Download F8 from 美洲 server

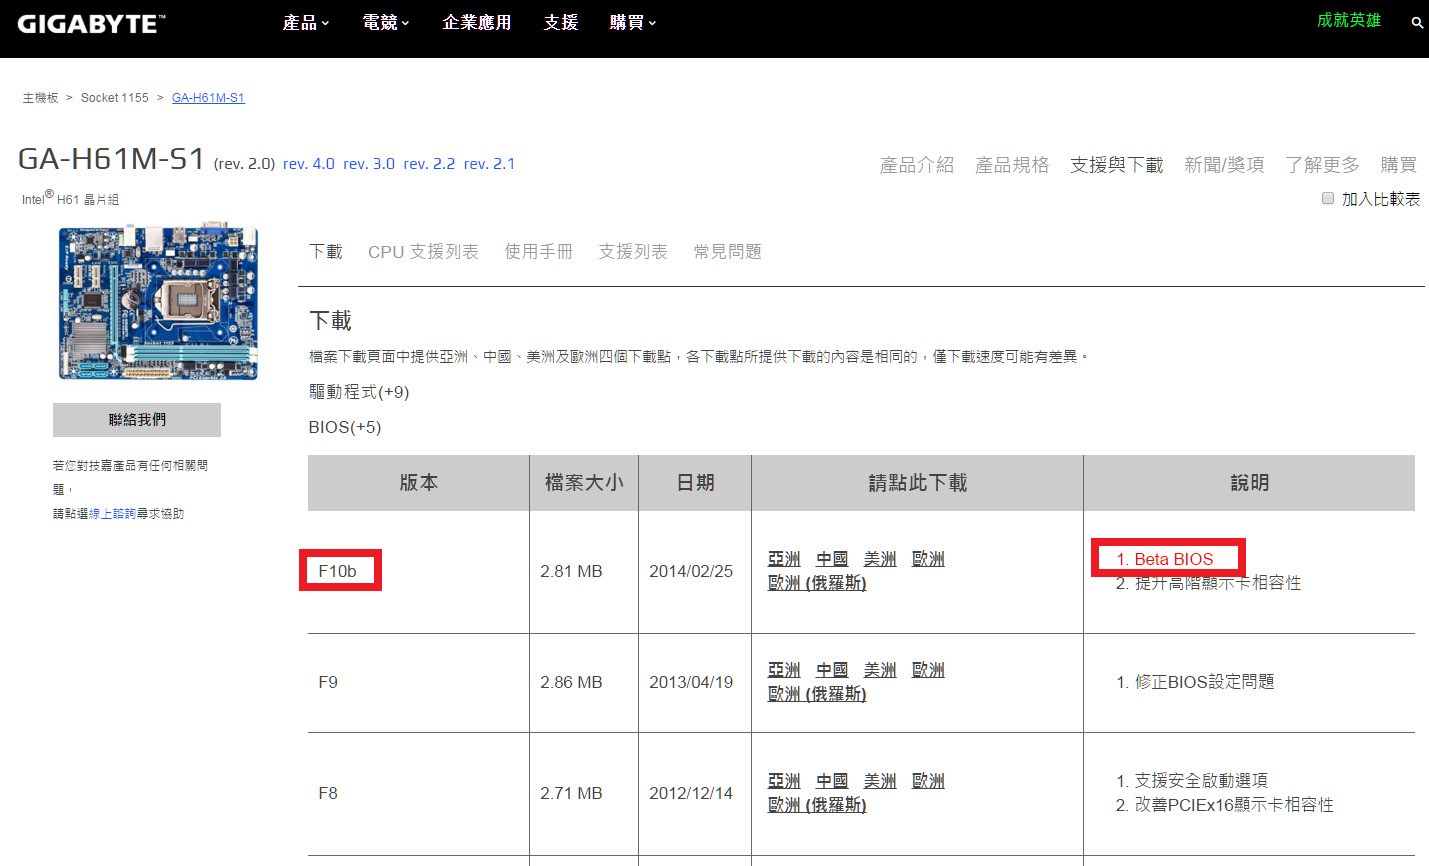point(880,781)
